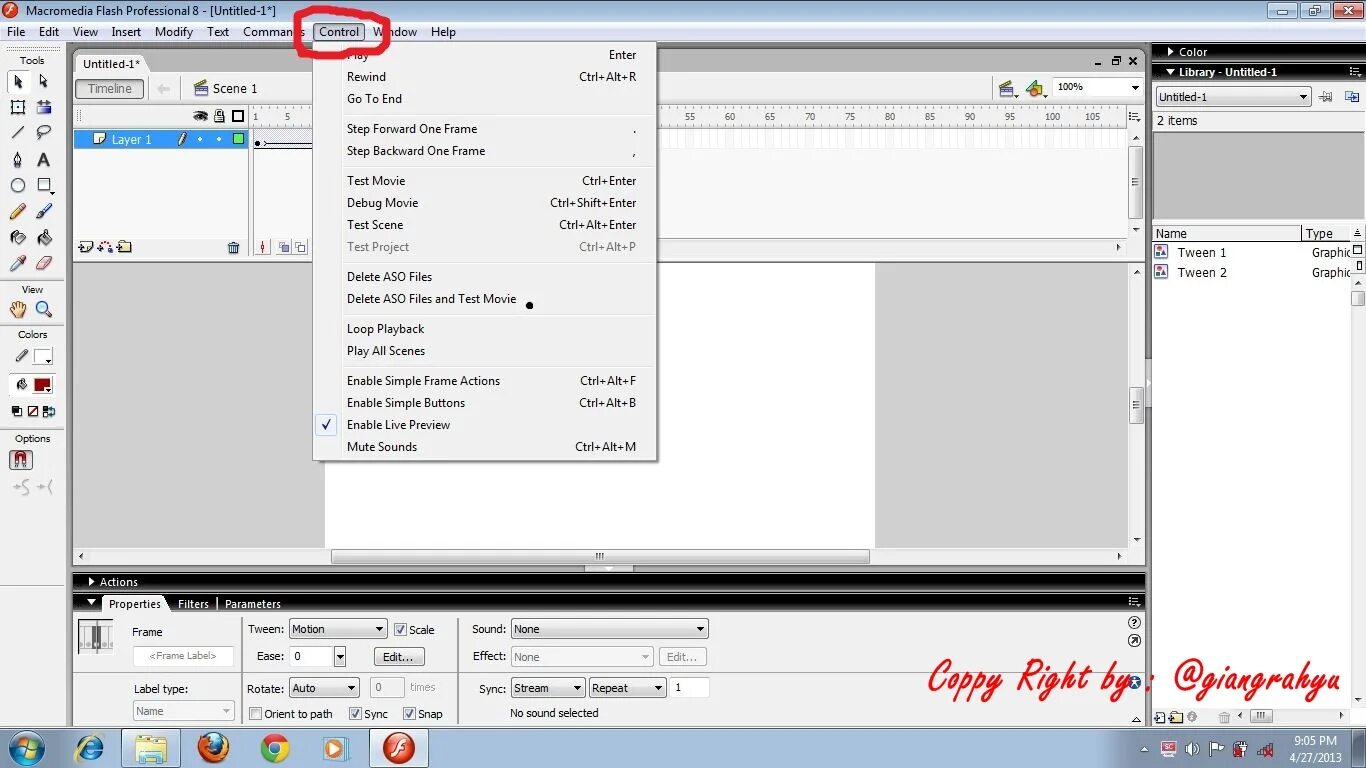Toggle the Snap to Objects magnet

pyautogui.click(x=20, y=460)
